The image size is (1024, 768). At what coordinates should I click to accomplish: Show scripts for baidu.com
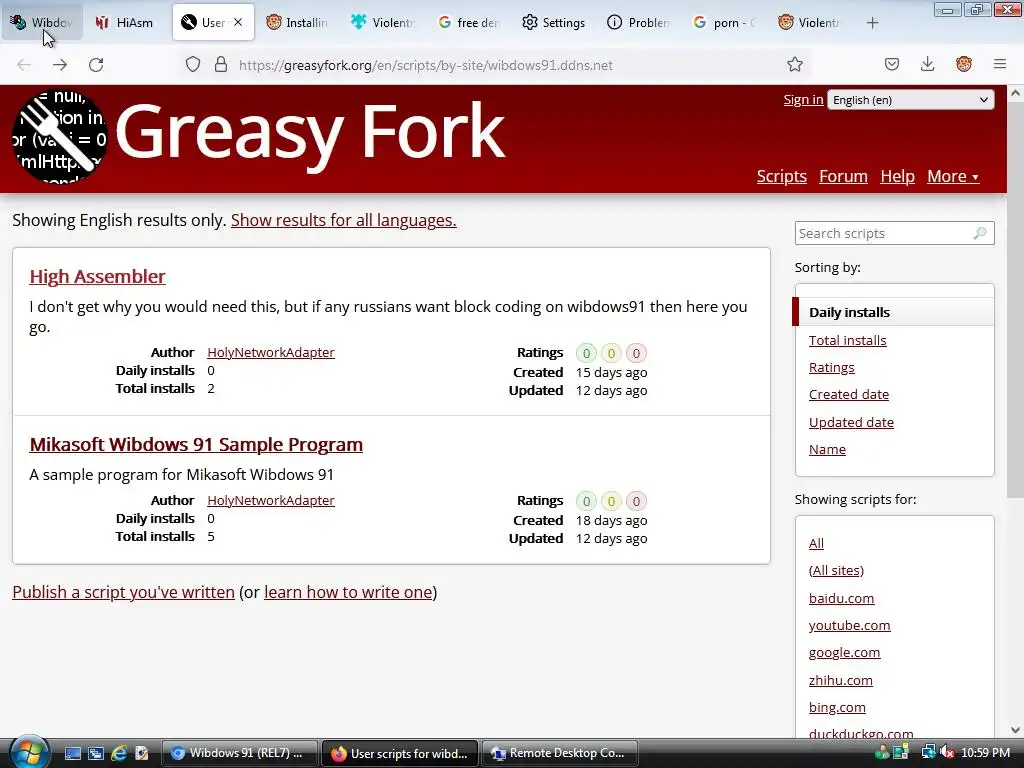pos(841,598)
